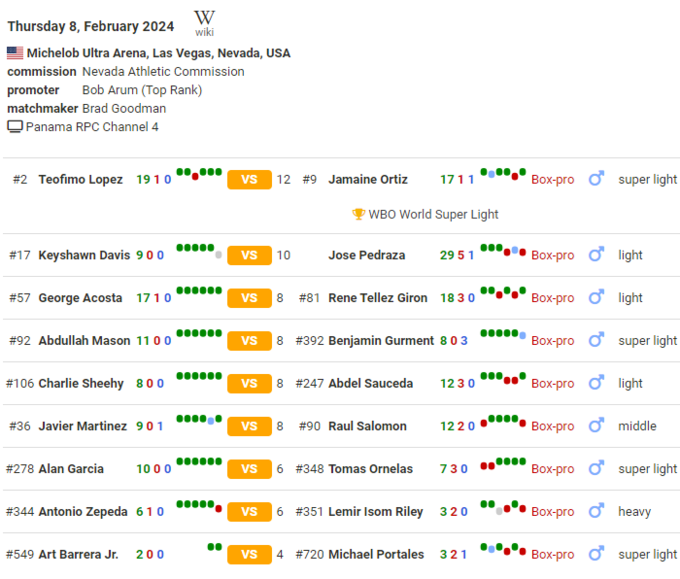
Task: Click VS button in Alan Garcia bout
Action: (x=249, y=469)
